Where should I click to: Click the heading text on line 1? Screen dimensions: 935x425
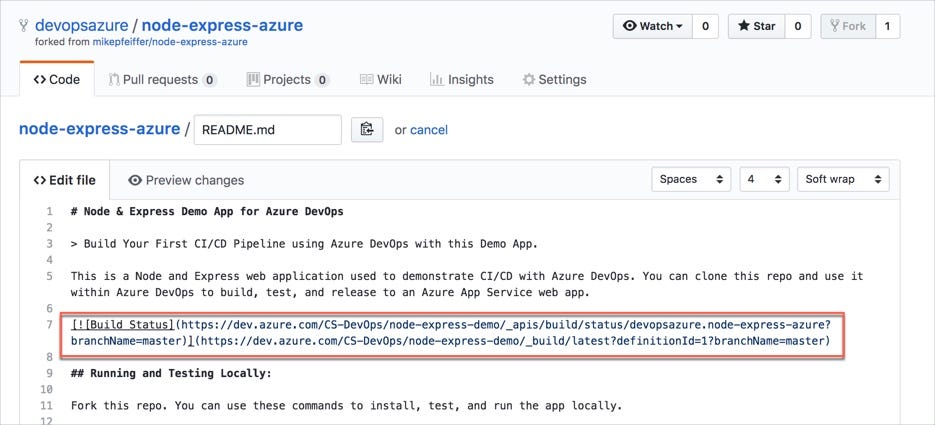pyautogui.click(x=207, y=211)
